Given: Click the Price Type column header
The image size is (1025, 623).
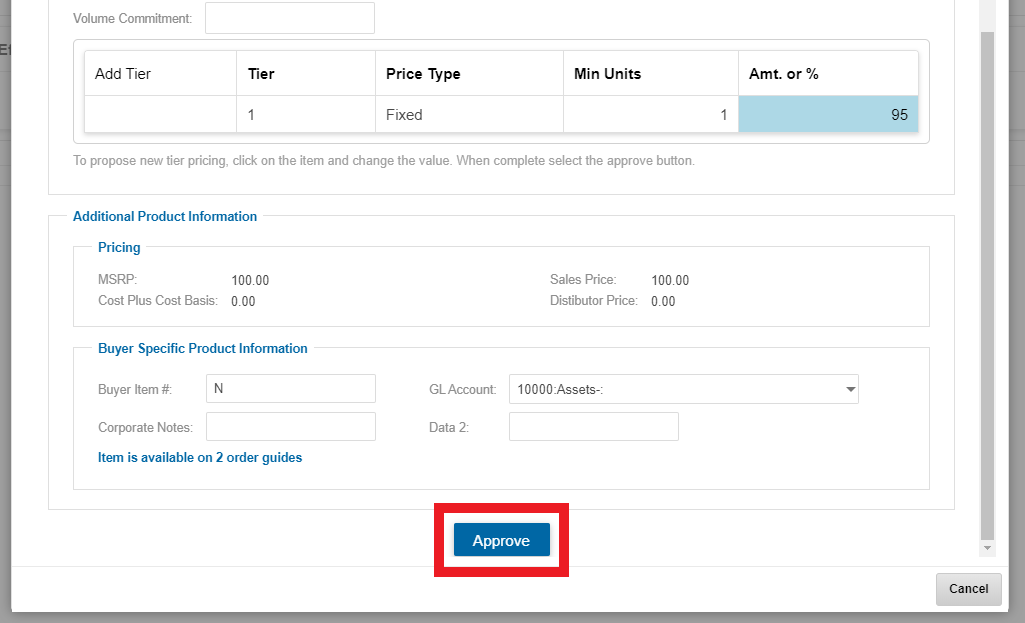Looking at the screenshot, I should coord(469,74).
